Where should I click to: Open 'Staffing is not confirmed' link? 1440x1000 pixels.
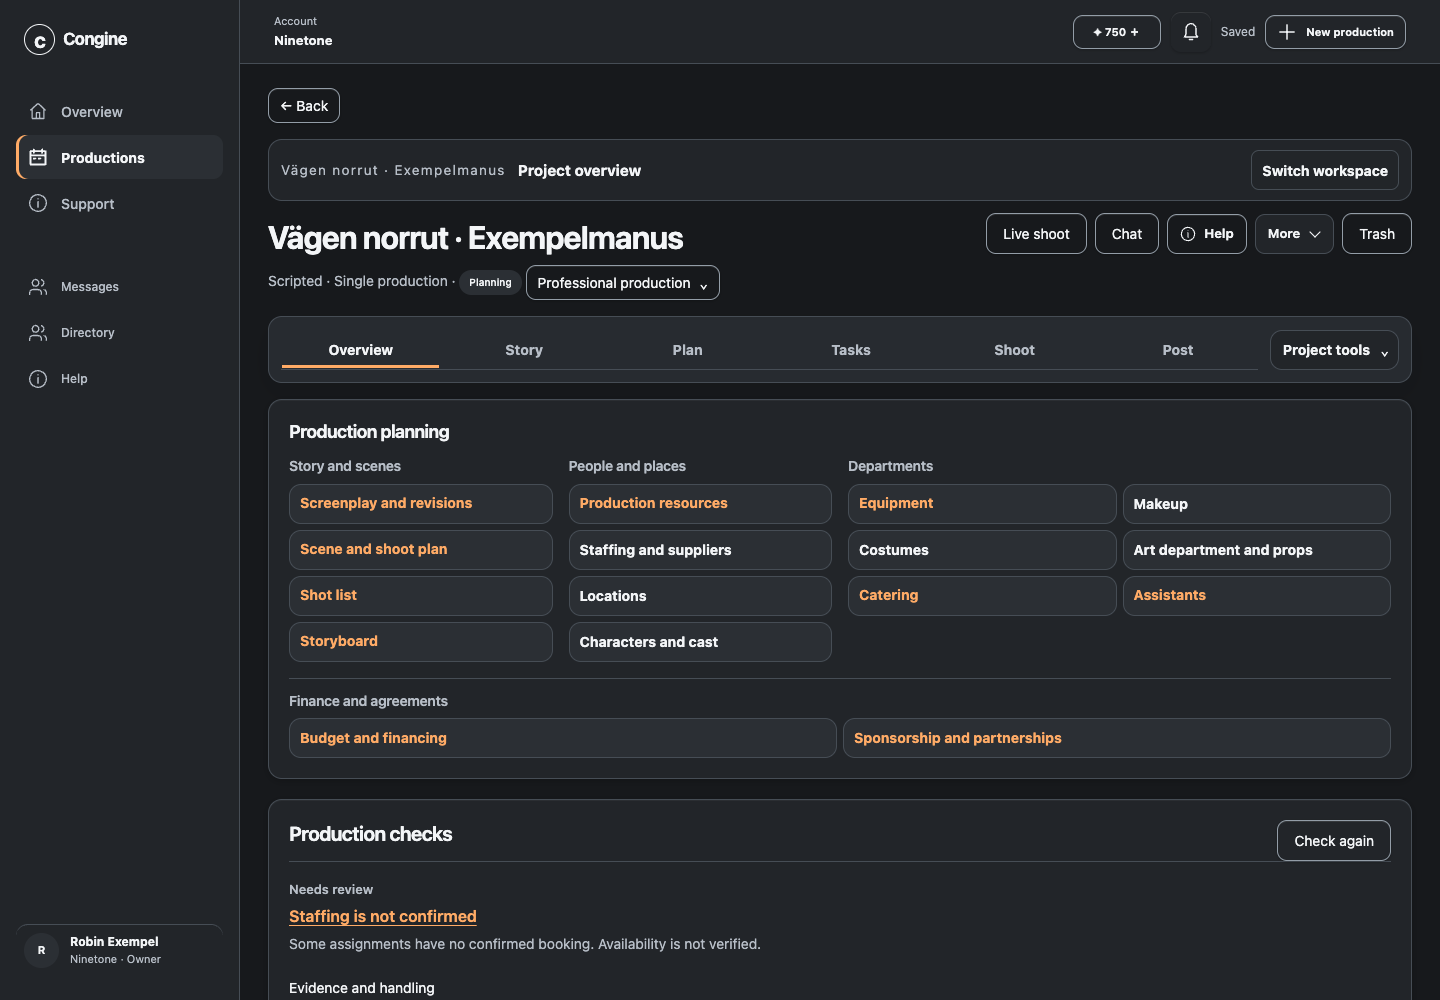tap(382, 916)
